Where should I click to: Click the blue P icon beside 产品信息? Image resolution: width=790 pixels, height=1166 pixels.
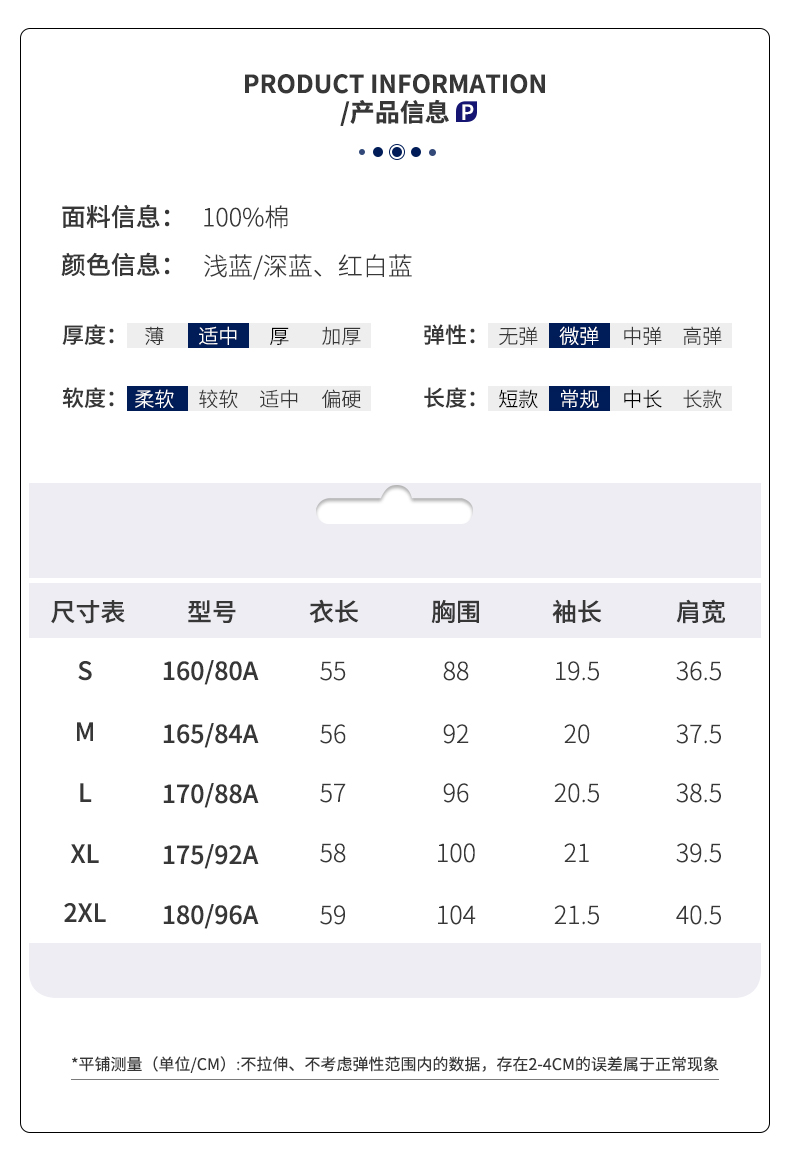click(x=466, y=113)
